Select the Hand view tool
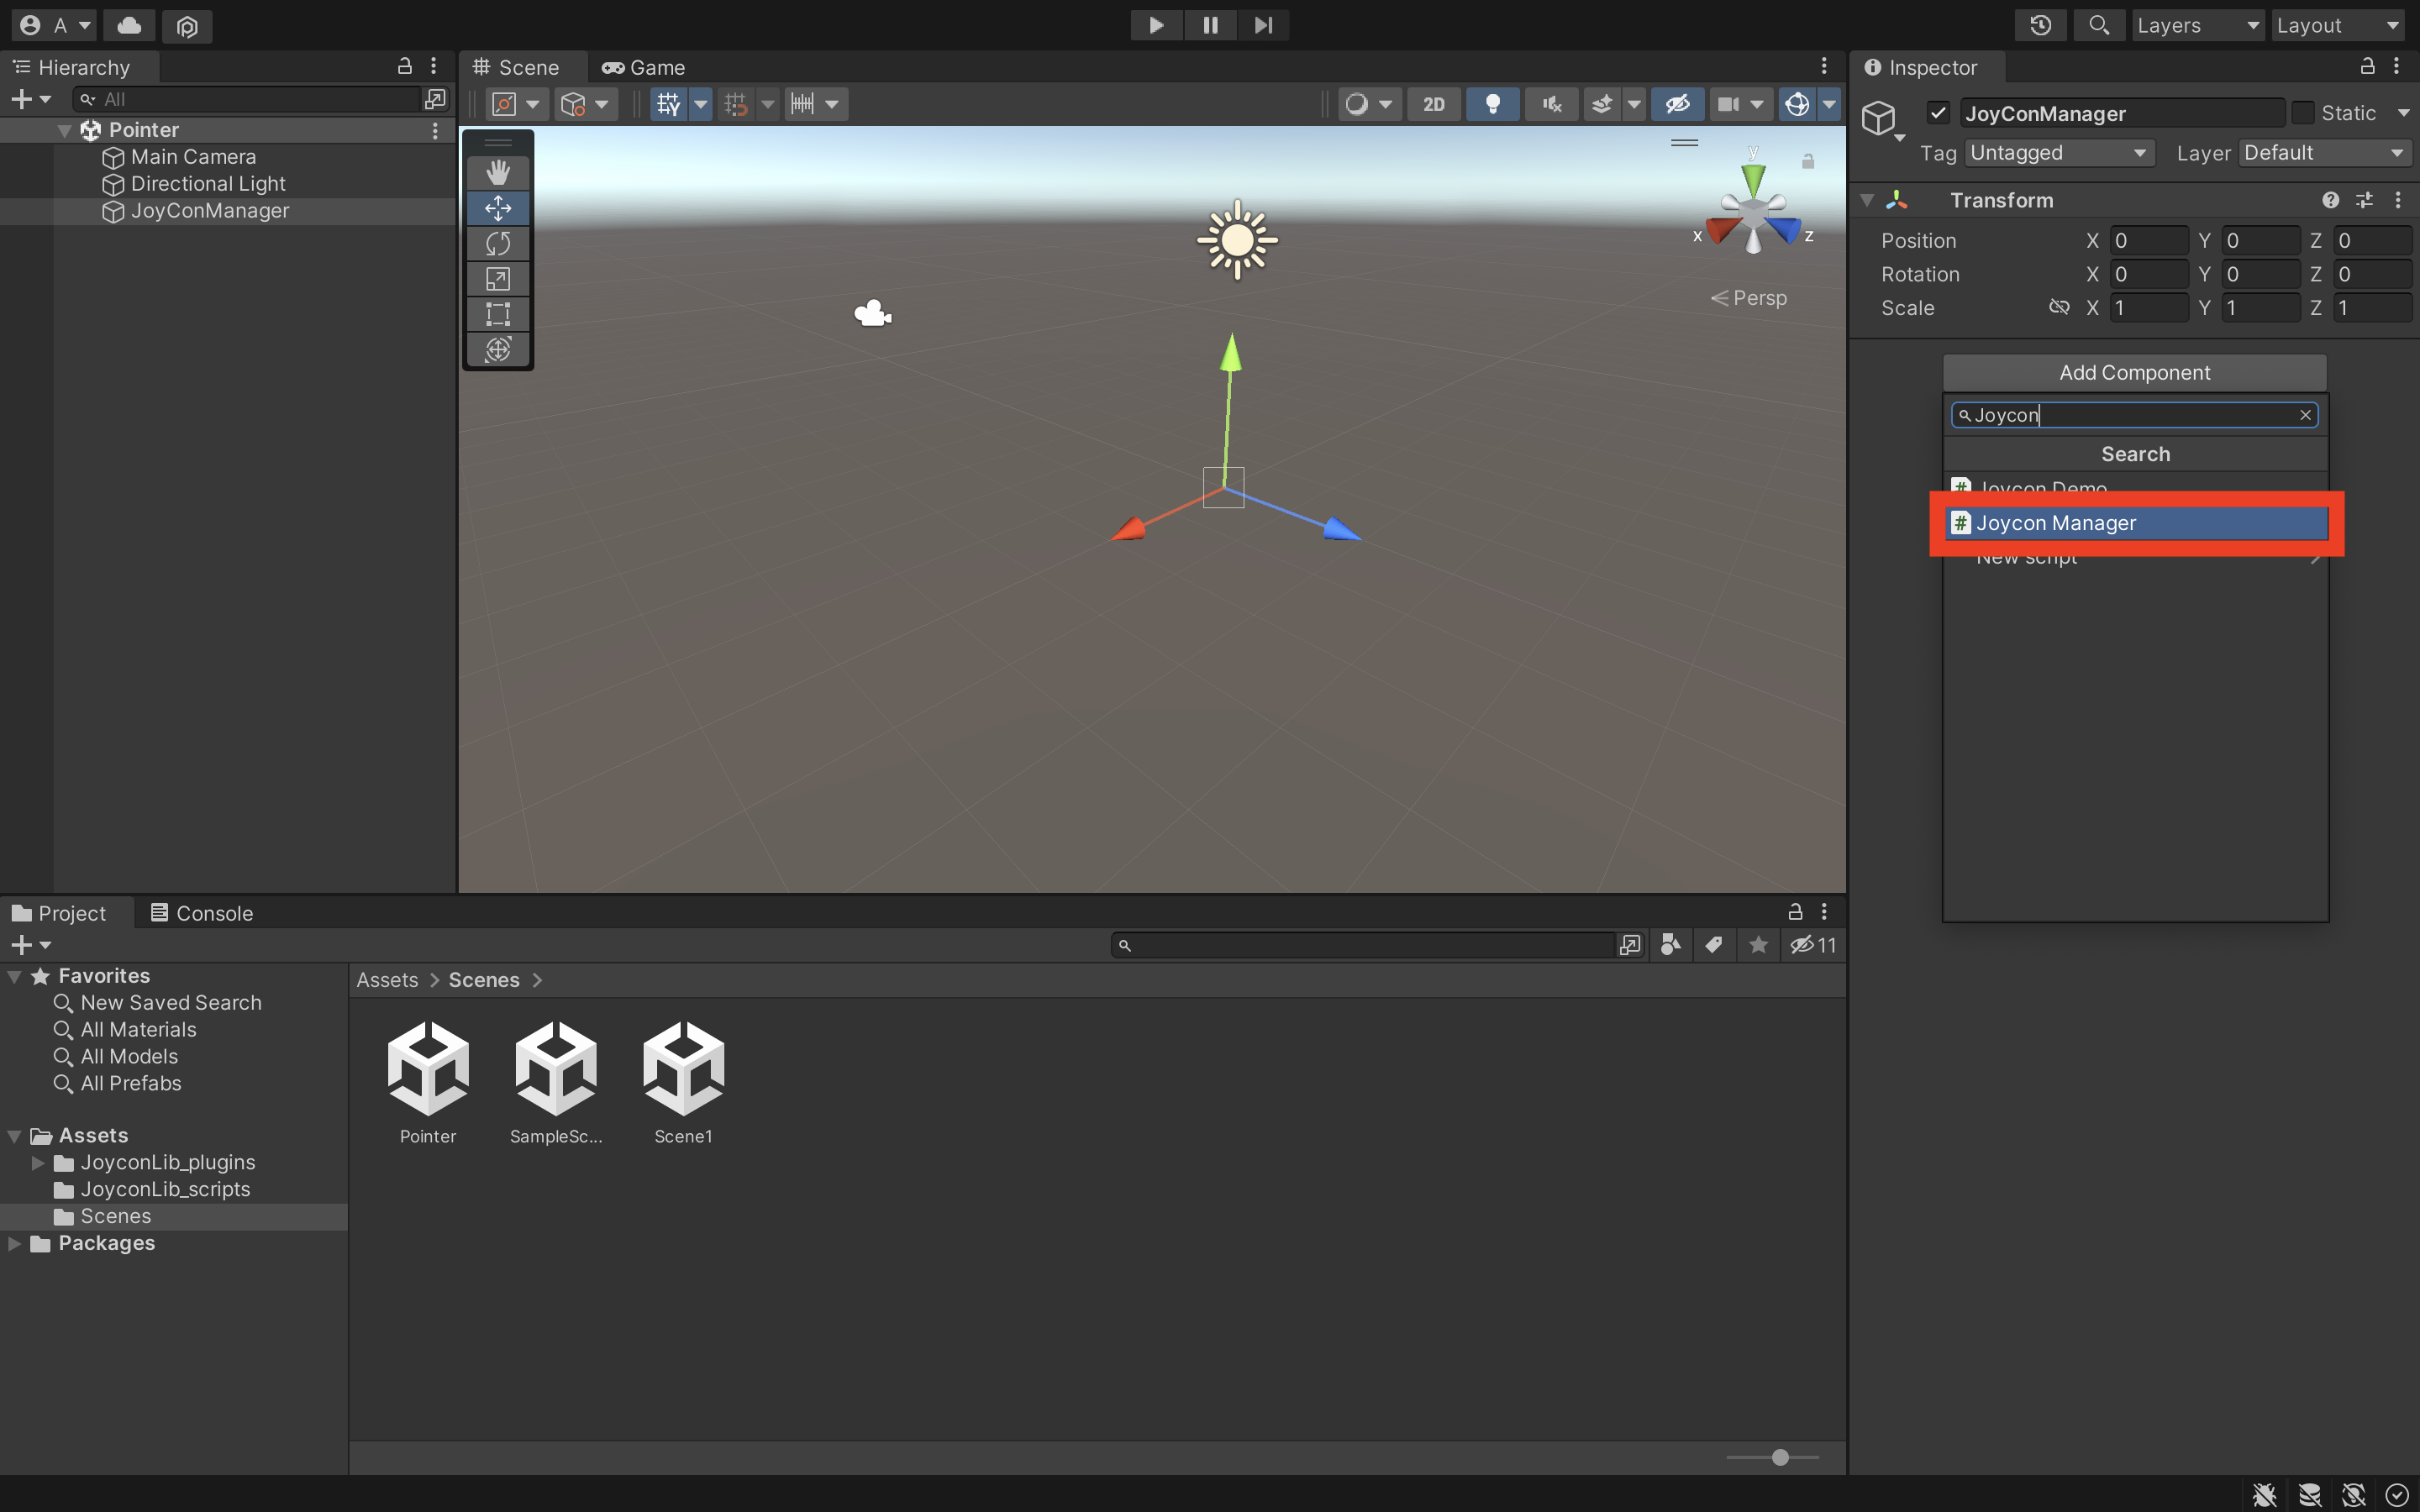 click(x=498, y=172)
